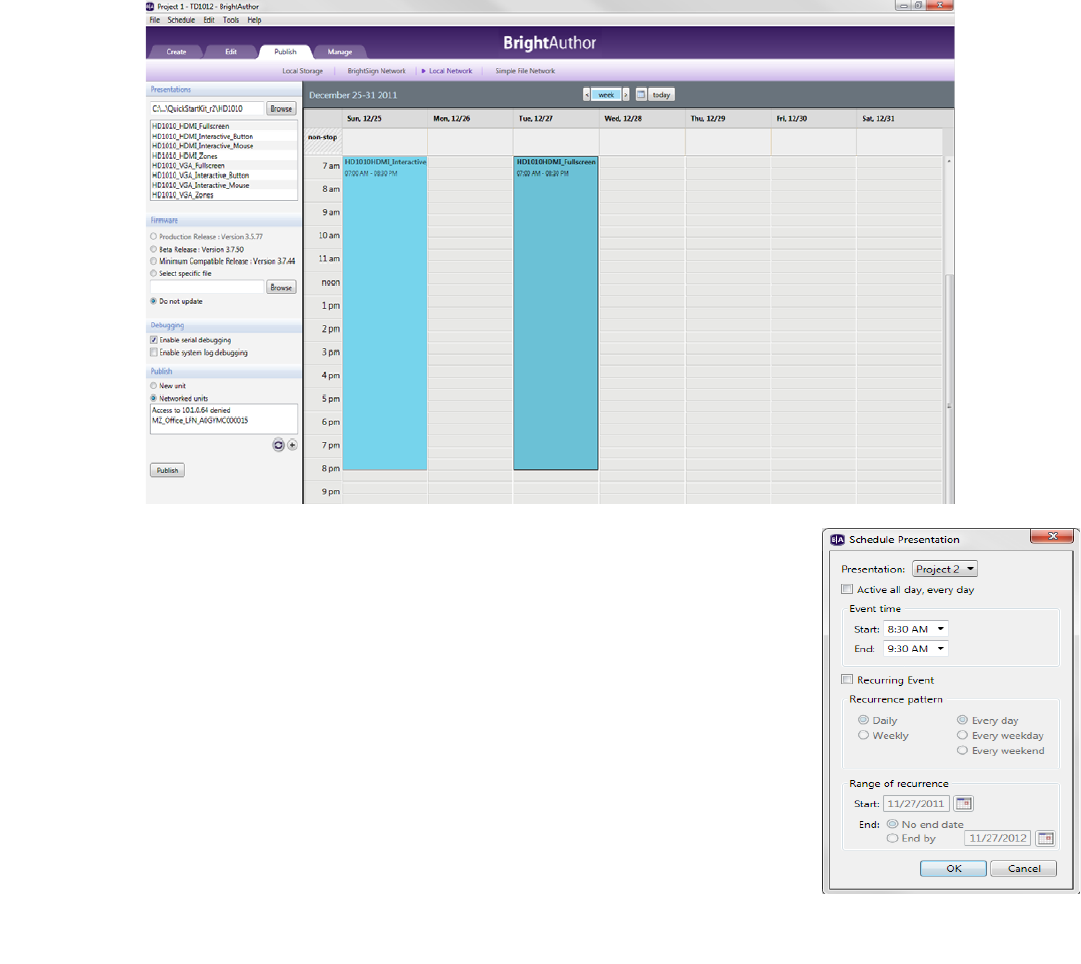Image resolution: width=1081 pixels, height=964 pixels.
Task: Click Browse next to presentations path
Action: point(281,109)
